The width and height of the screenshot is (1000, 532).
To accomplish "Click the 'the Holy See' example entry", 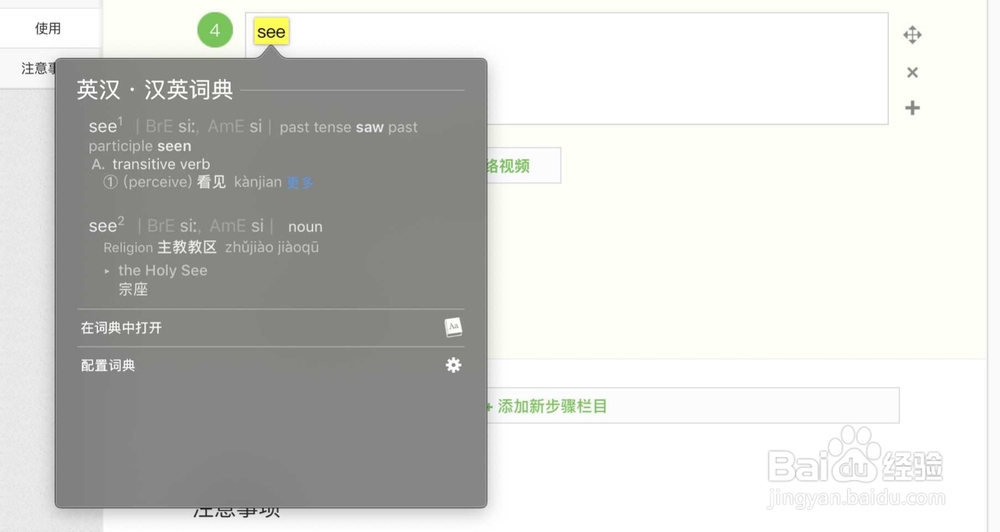I will [163, 270].
